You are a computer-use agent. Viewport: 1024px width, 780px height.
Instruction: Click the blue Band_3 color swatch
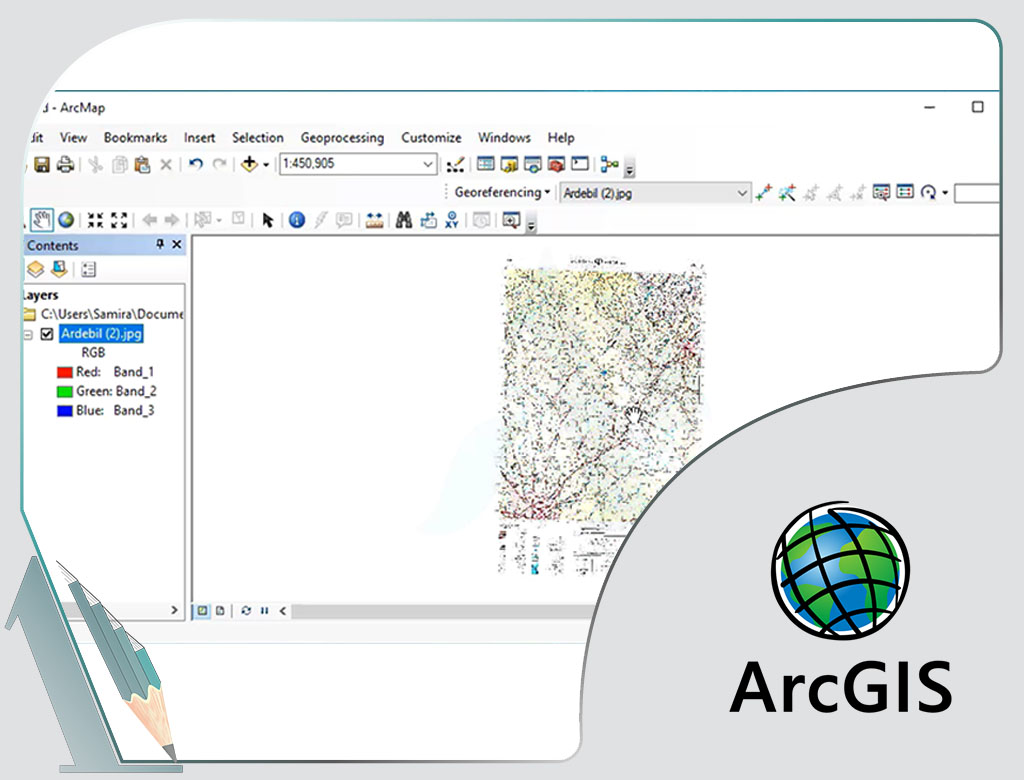[65, 412]
